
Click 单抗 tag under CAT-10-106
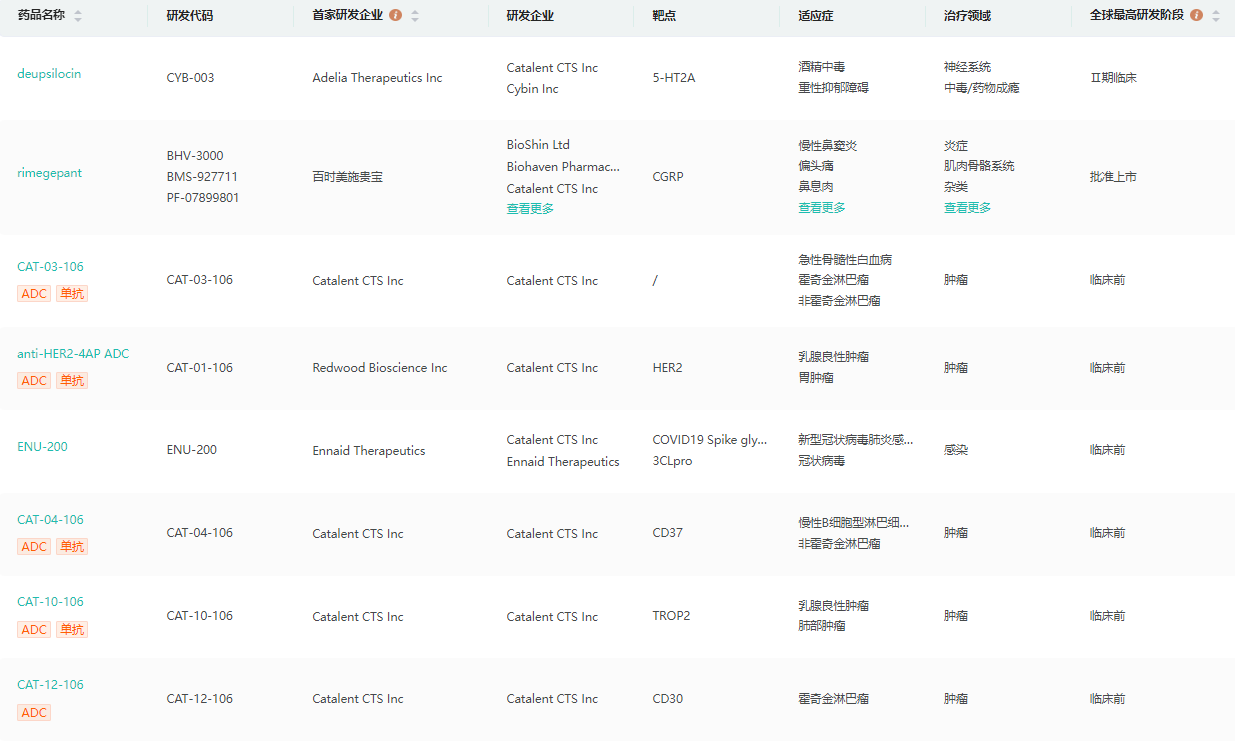[72, 630]
